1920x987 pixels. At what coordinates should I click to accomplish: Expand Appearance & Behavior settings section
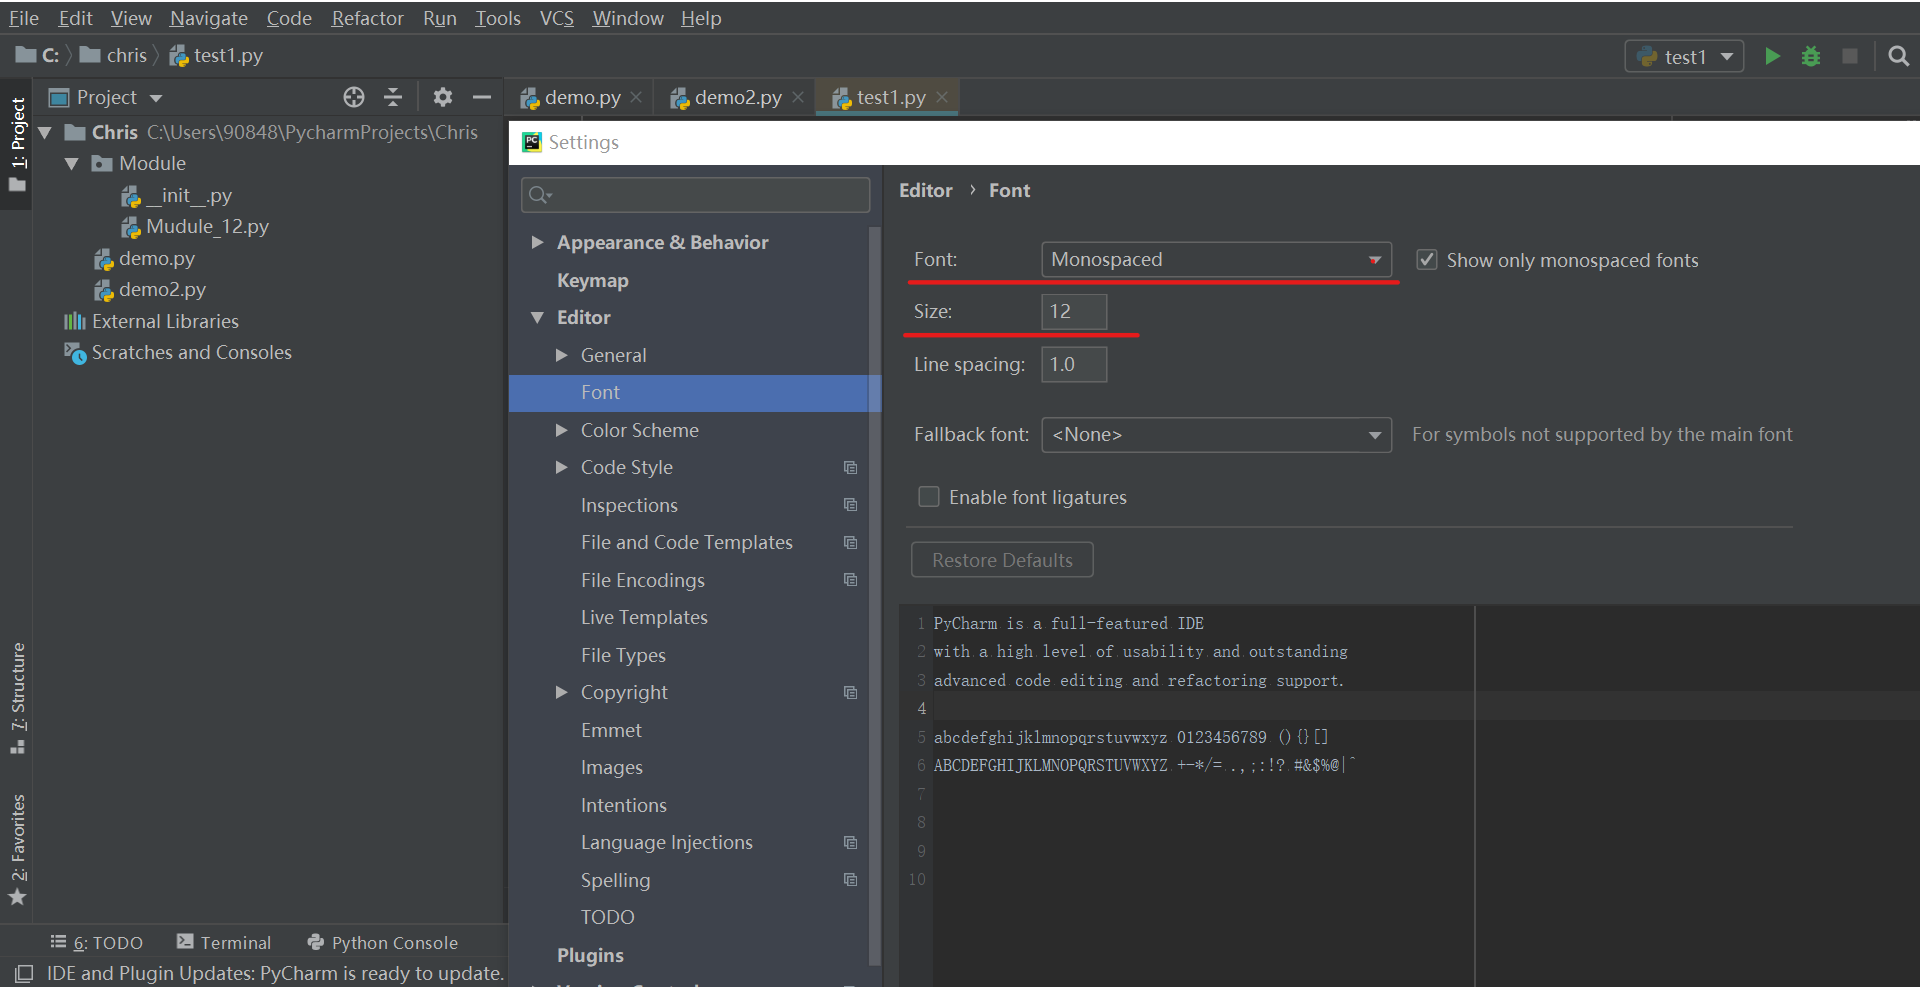pos(537,242)
